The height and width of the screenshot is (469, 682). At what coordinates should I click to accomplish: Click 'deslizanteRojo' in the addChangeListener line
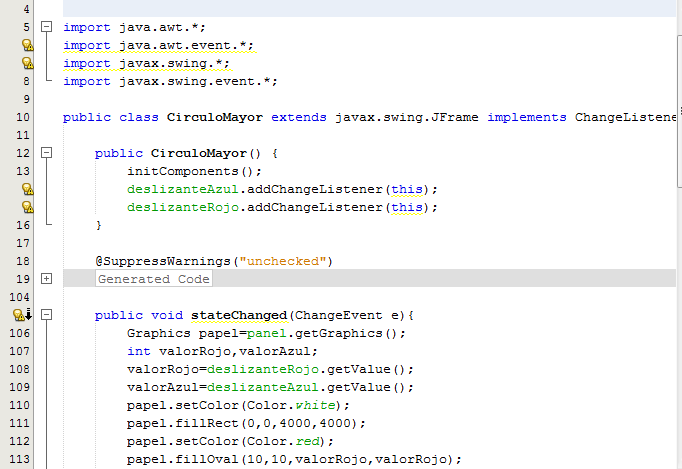pos(183,207)
